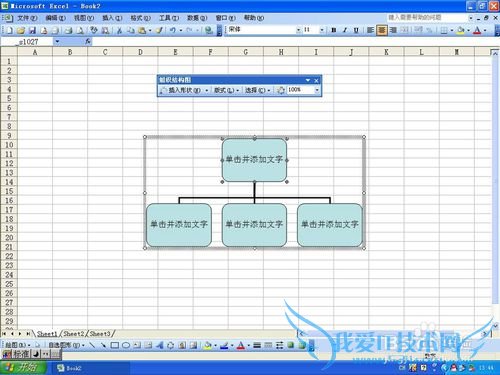The height and width of the screenshot is (375, 500).
Task: Open Layout dropdown in org chart toolbar
Action: pyautogui.click(x=226, y=90)
